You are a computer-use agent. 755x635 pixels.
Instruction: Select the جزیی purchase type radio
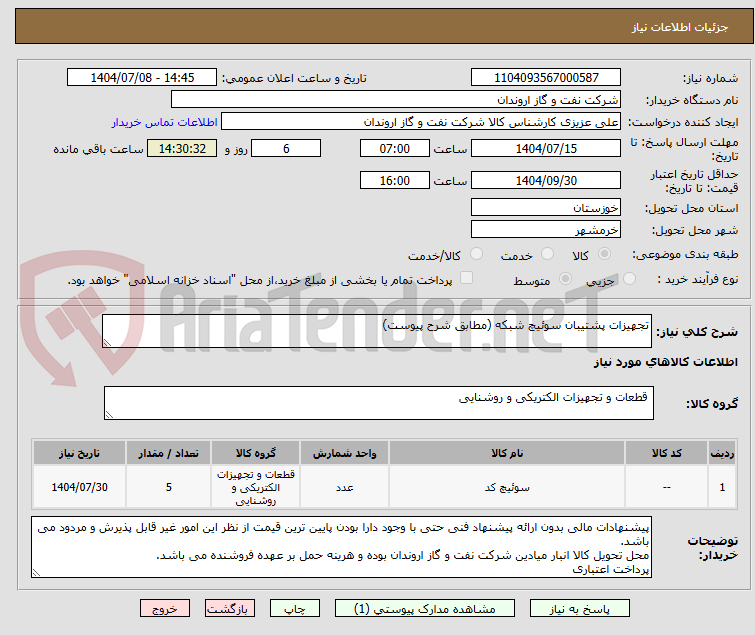point(629,279)
